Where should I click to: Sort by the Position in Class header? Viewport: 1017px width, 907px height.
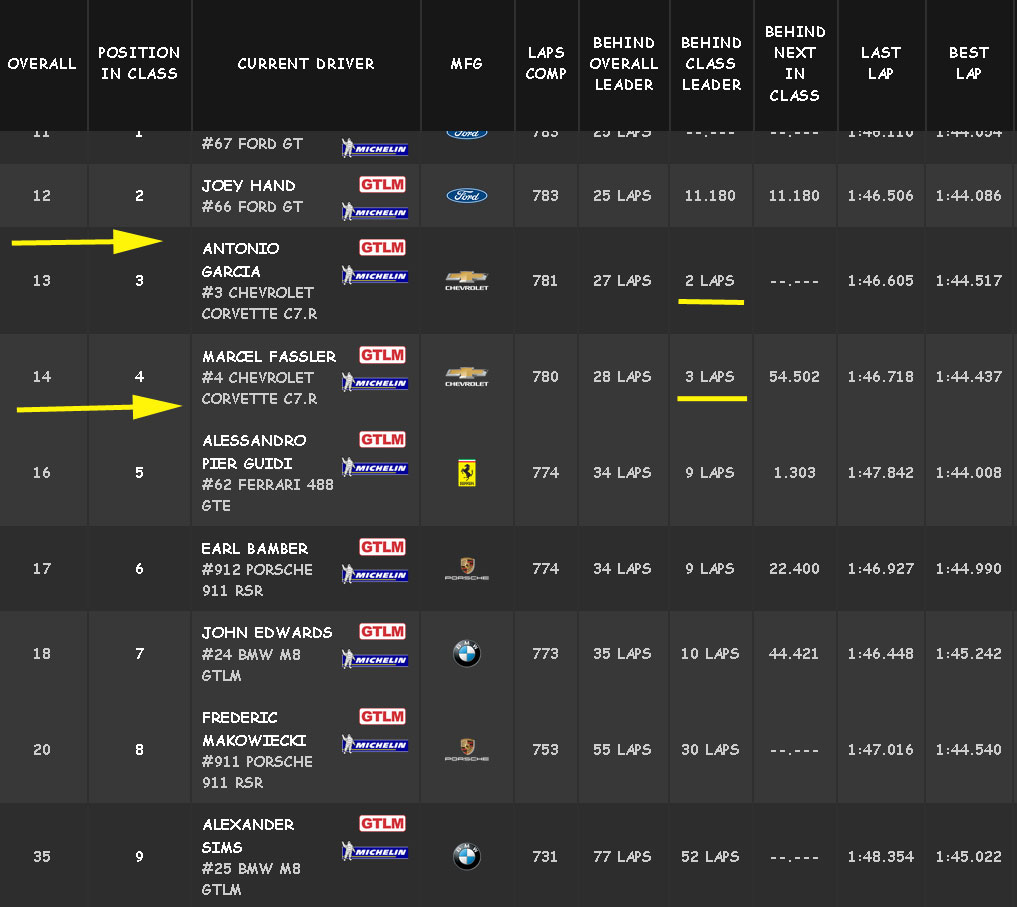click(139, 63)
